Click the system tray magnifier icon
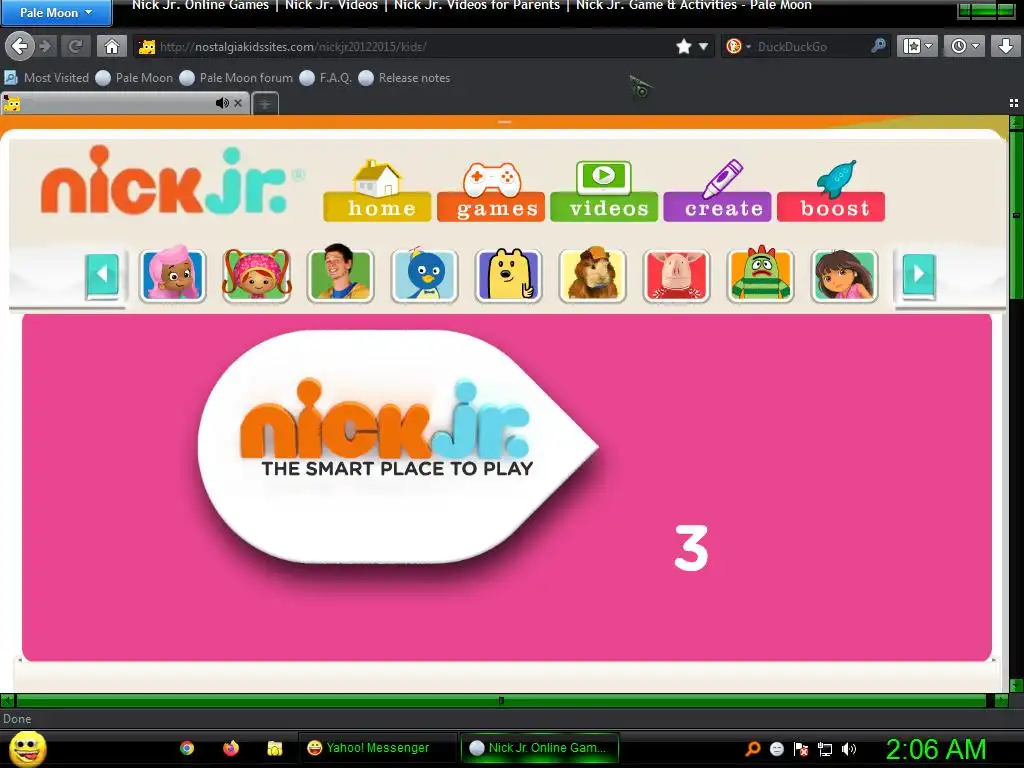1024x768 pixels. pyautogui.click(x=753, y=749)
